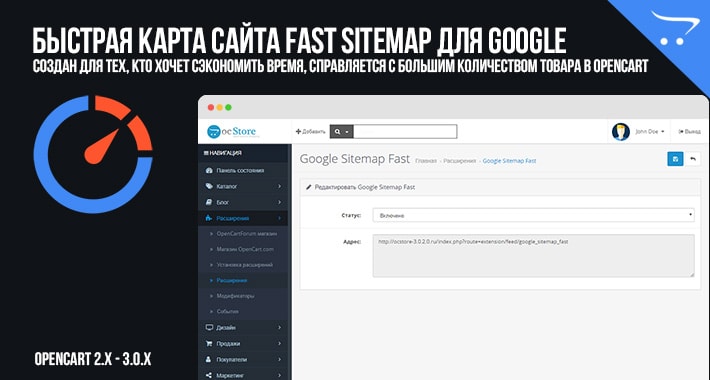This screenshot has width=710, height=380.
Task: Click the Выход logout link
Action: [689, 131]
